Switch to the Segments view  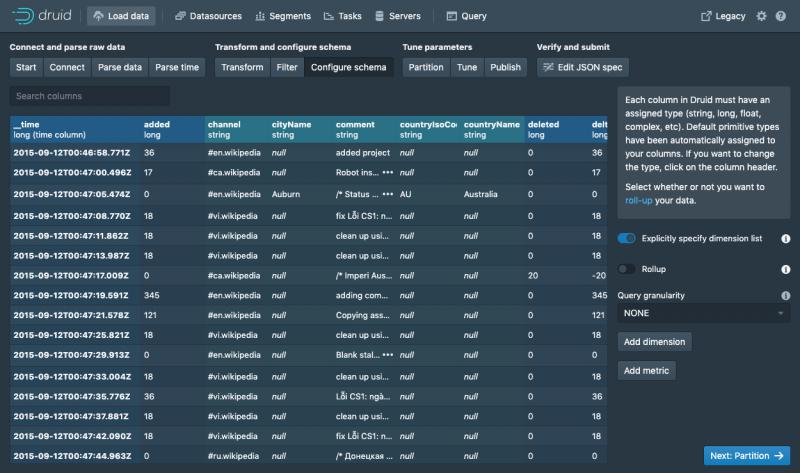coord(283,16)
